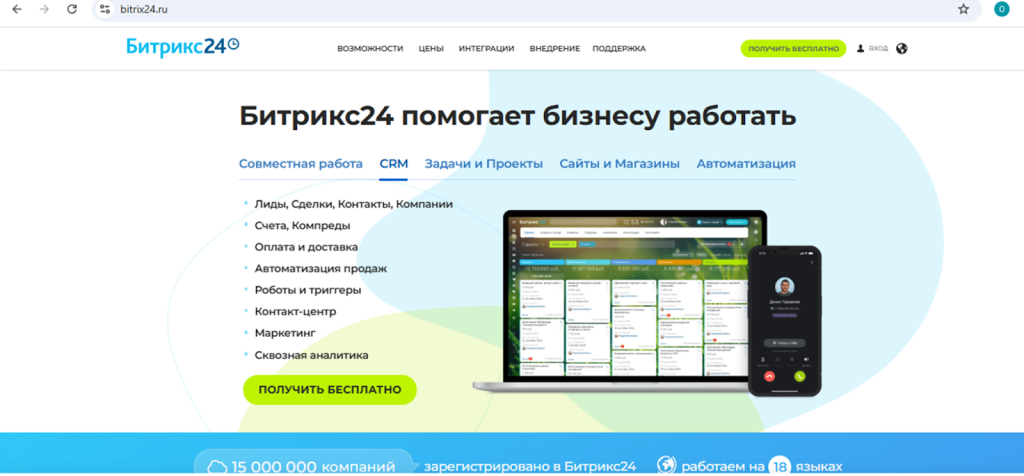Click the header Получить бесплатно button
Image resolution: width=1024 pixels, height=476 pixels.
[x=793, y=48]
